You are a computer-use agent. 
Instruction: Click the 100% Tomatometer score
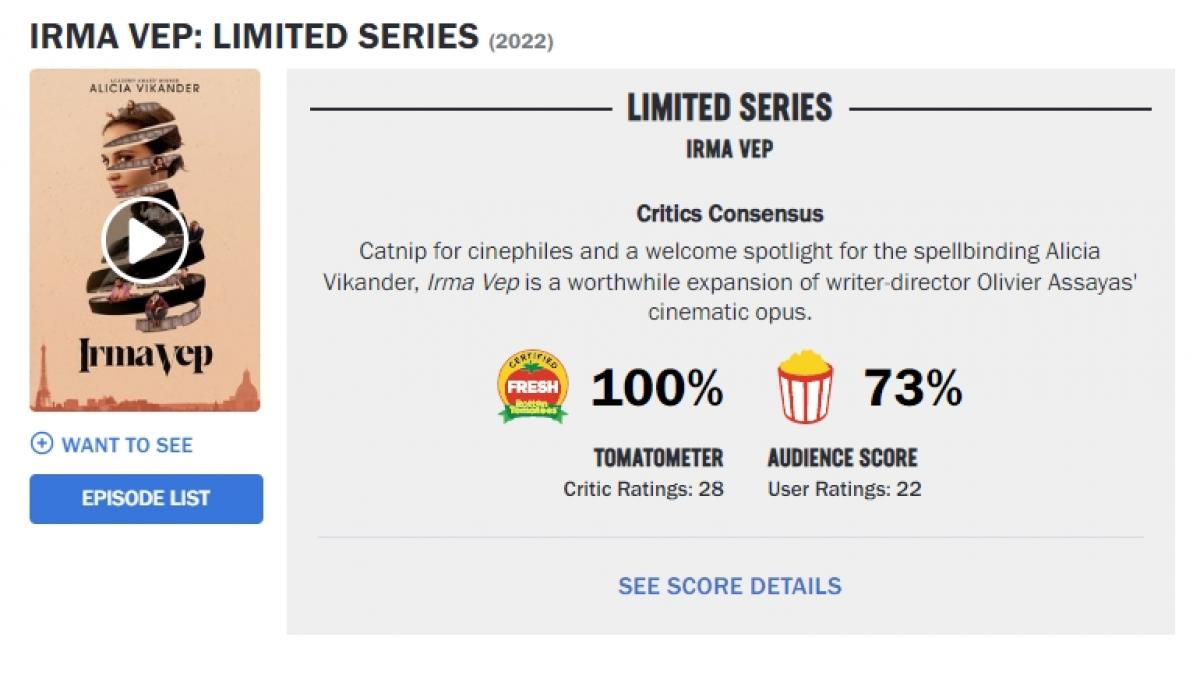pos(657,387)
